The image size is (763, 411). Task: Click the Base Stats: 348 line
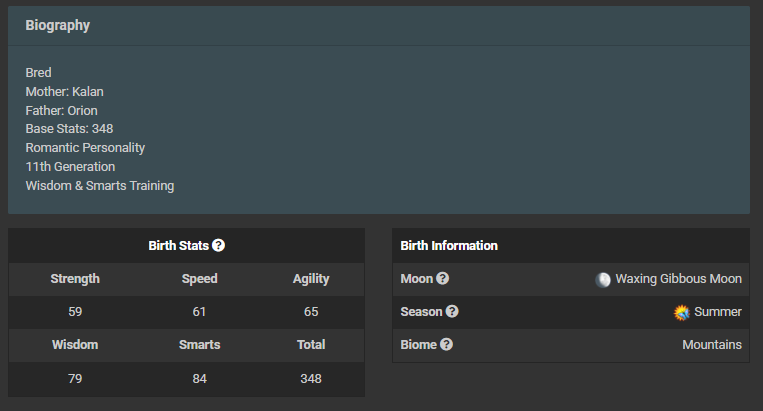[x=69, y=128]
